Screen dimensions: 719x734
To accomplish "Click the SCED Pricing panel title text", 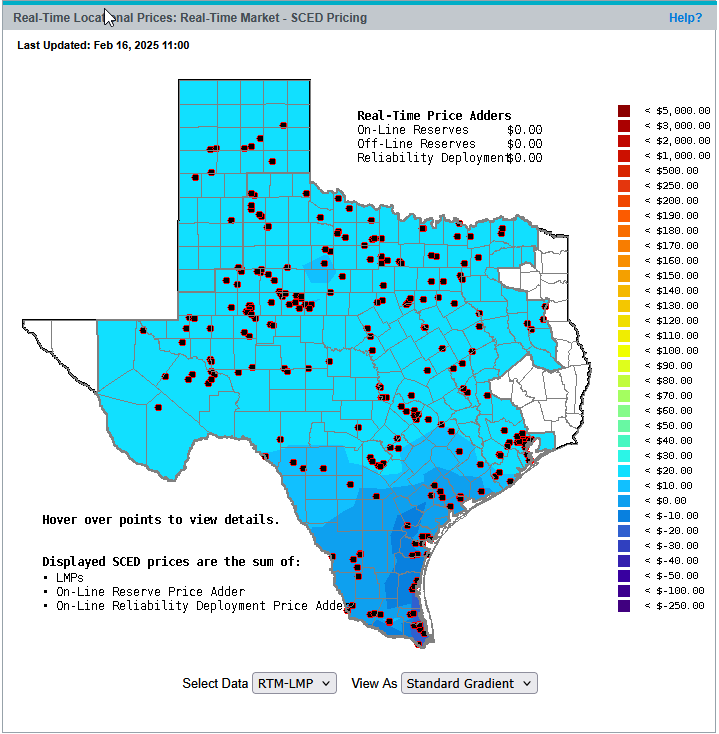I will tap(190, 18).
